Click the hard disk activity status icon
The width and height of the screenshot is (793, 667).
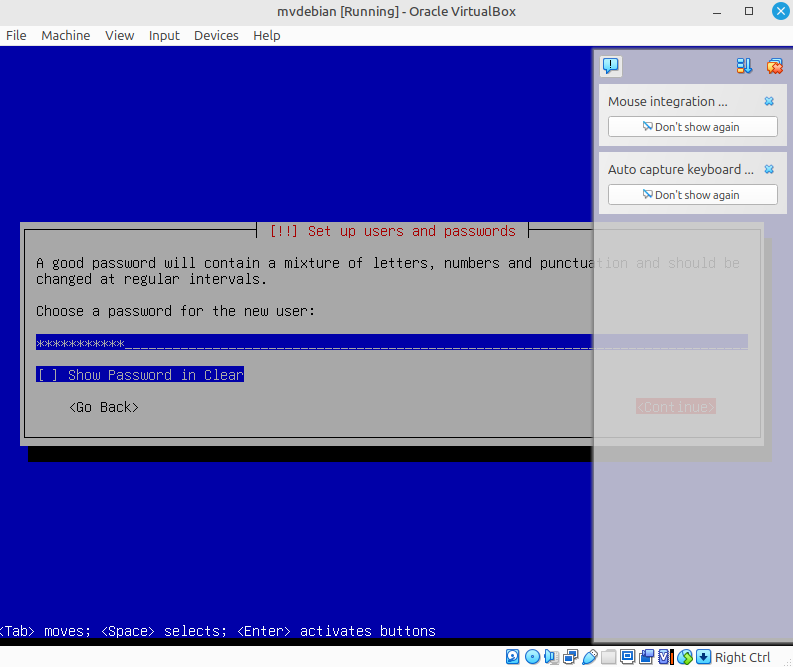[x=513, y=657]
